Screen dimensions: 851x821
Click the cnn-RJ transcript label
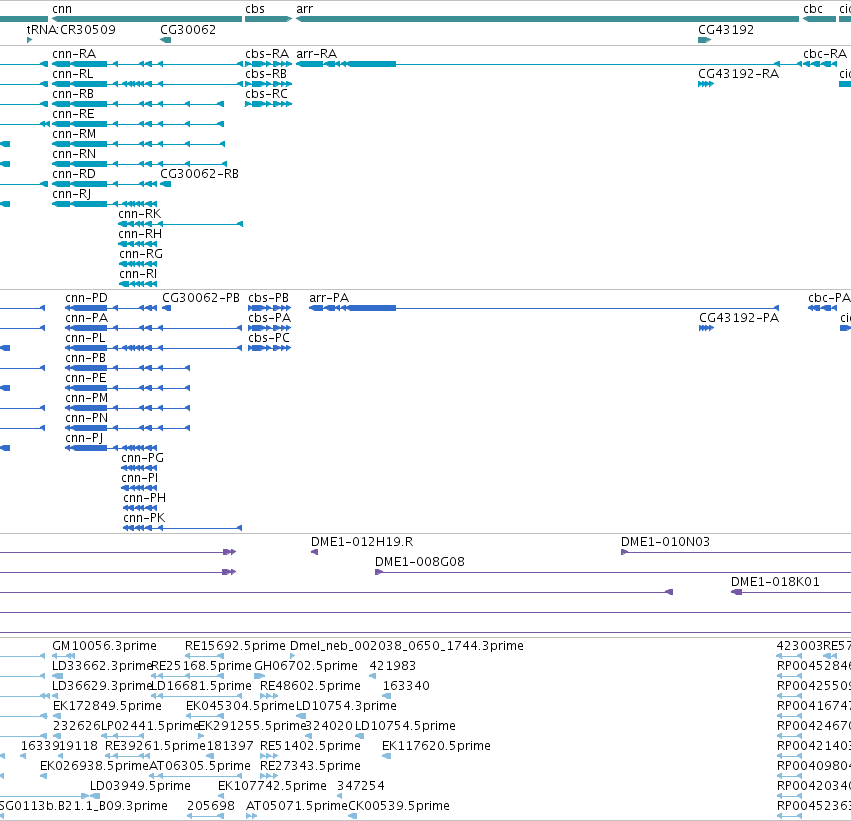[71, 194]
